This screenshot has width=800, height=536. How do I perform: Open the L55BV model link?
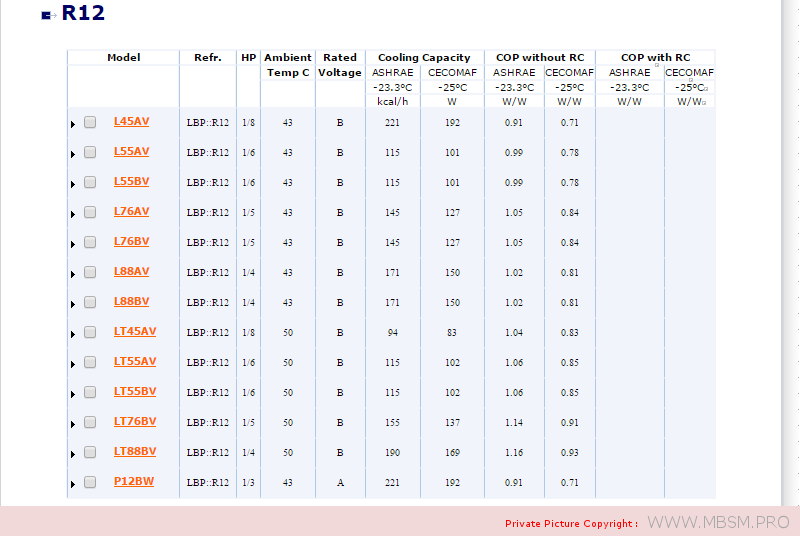tap(131, 181)
